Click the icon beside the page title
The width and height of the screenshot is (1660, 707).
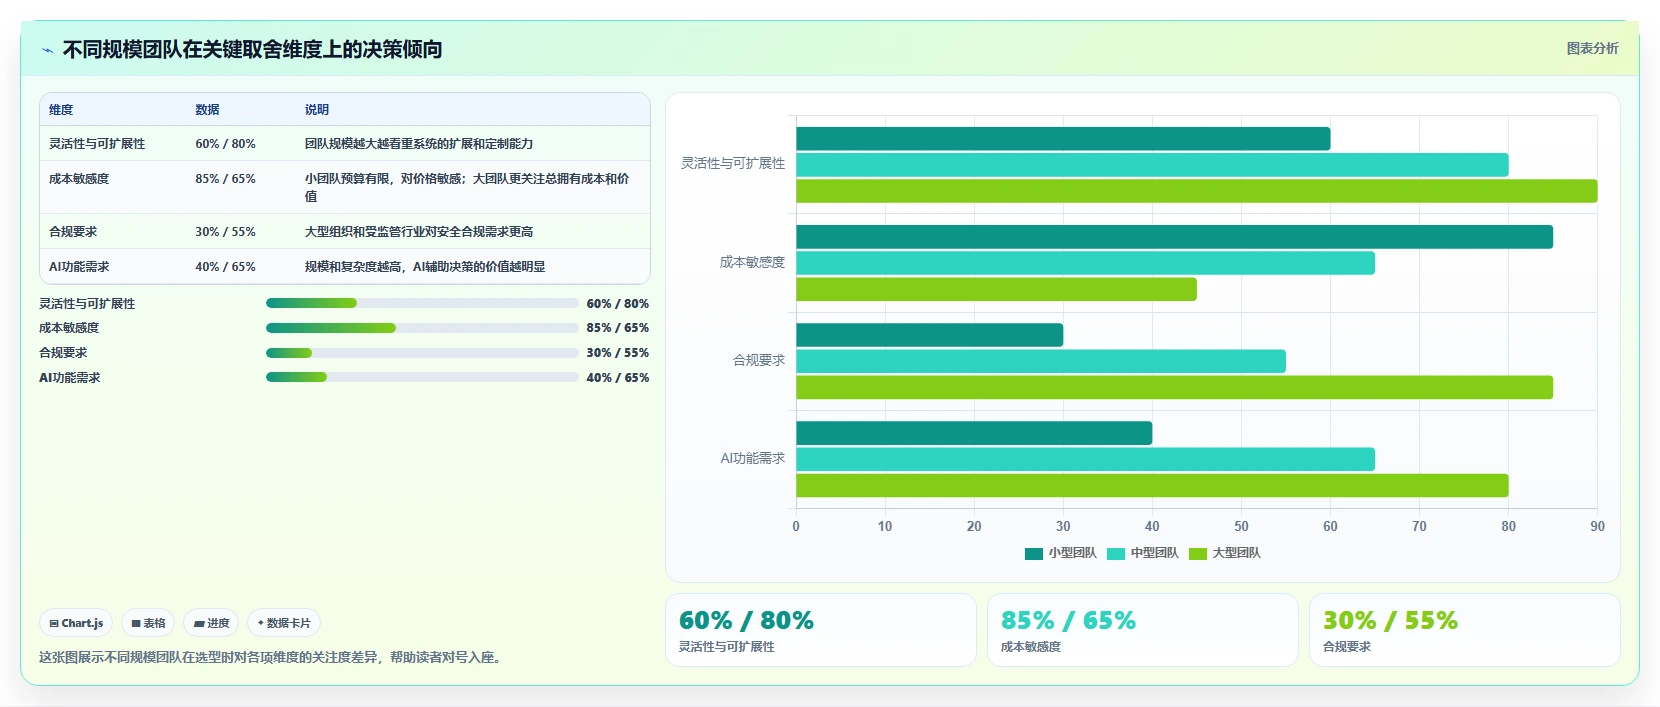[x=47, y=50]
